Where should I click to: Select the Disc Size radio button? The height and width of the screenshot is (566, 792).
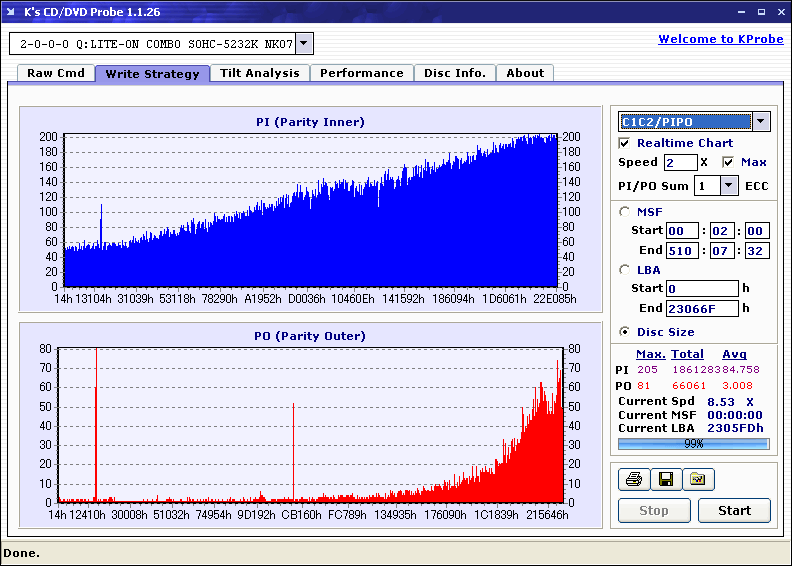(624, 332)
